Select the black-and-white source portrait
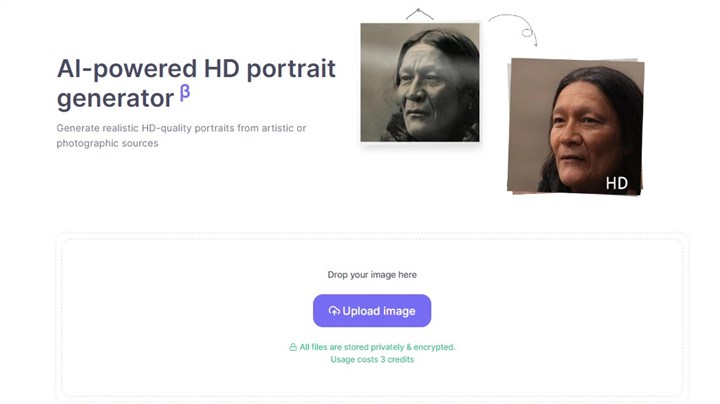Viewport: 720px width, 404px height. point(419,82)
